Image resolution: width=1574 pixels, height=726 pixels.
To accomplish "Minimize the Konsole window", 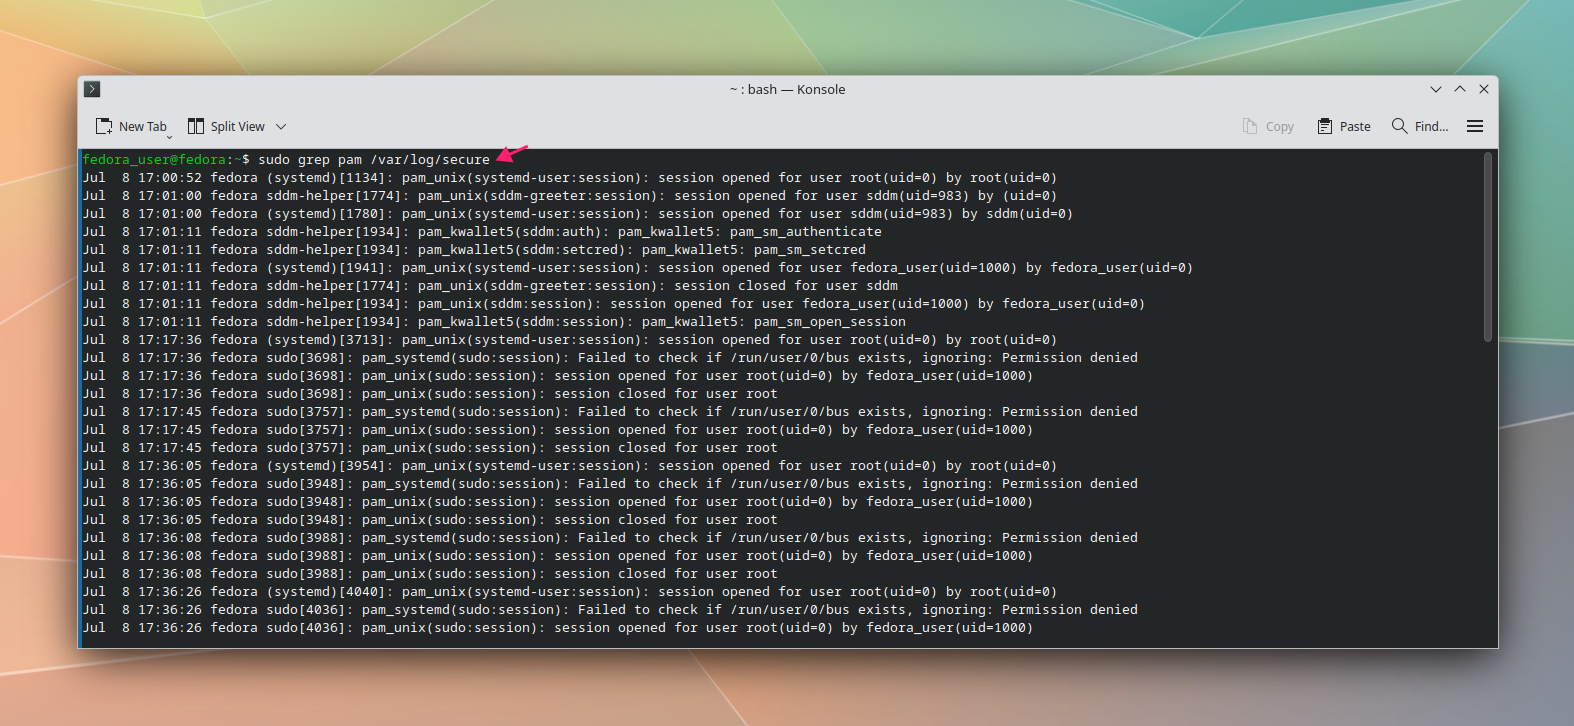I will click(x=1436, y=89).
